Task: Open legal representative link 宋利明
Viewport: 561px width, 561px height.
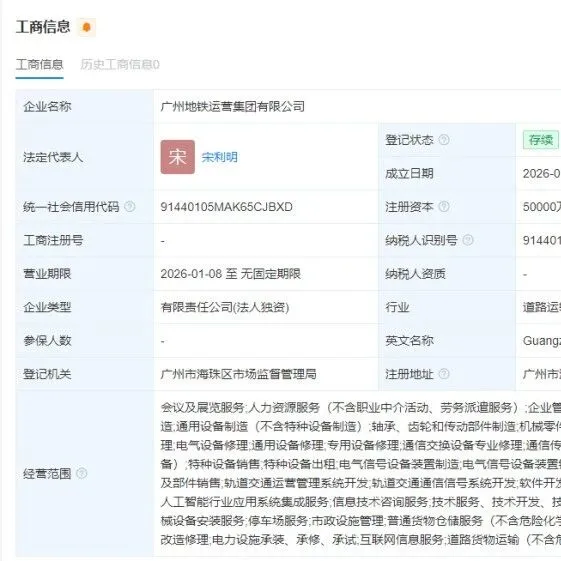Action: 219,157
